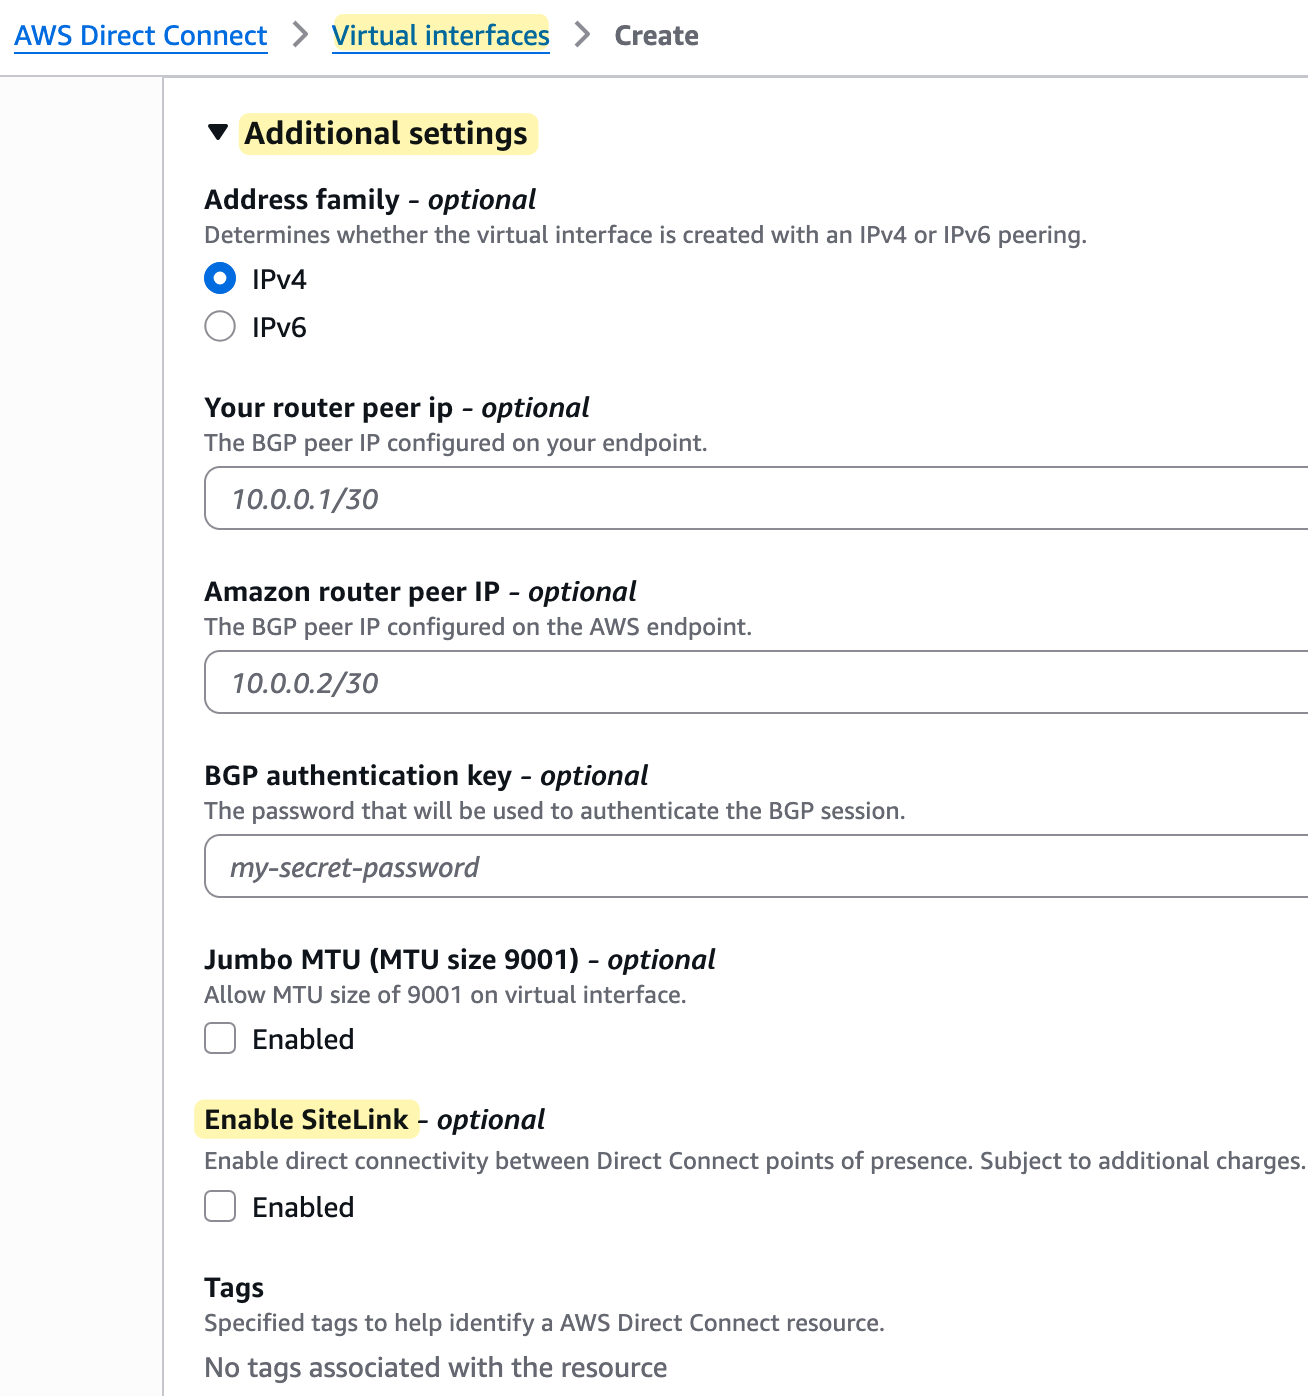Click the Enabled label under Enable SiteLink

303,1207
